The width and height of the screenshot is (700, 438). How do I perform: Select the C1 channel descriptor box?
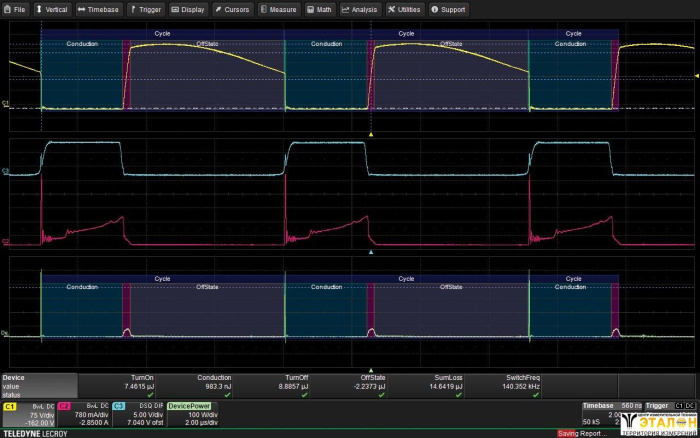click(x=27, y=415)
